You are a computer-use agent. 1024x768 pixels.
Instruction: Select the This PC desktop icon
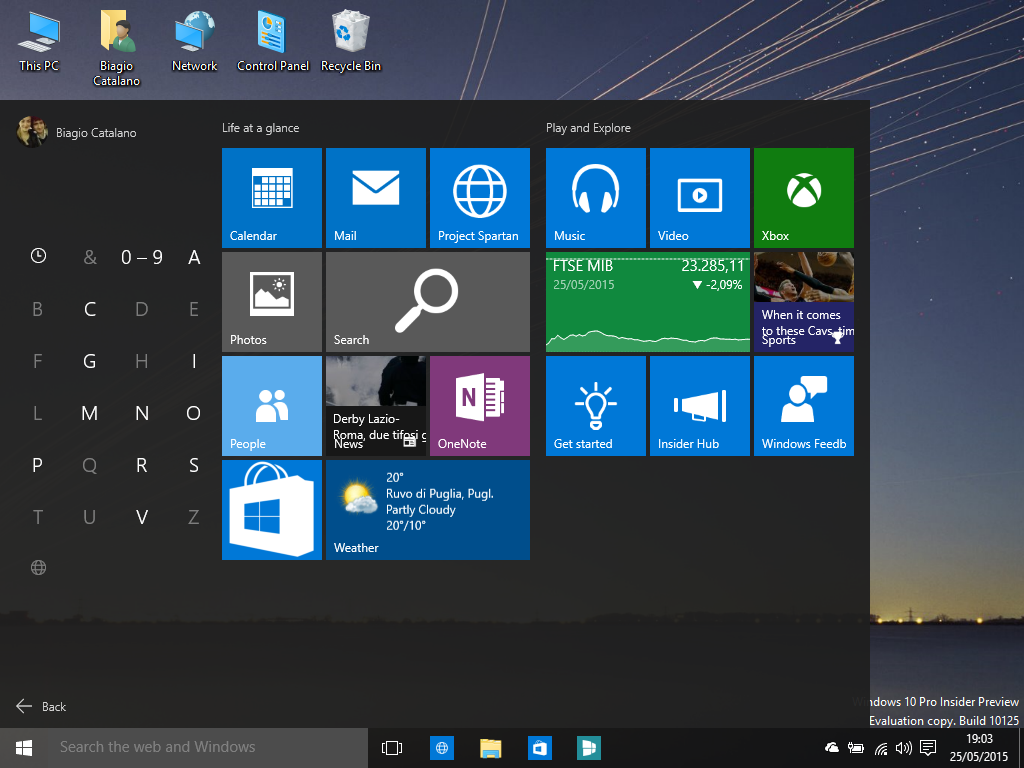pyautogui.click(x=39, y=40)
